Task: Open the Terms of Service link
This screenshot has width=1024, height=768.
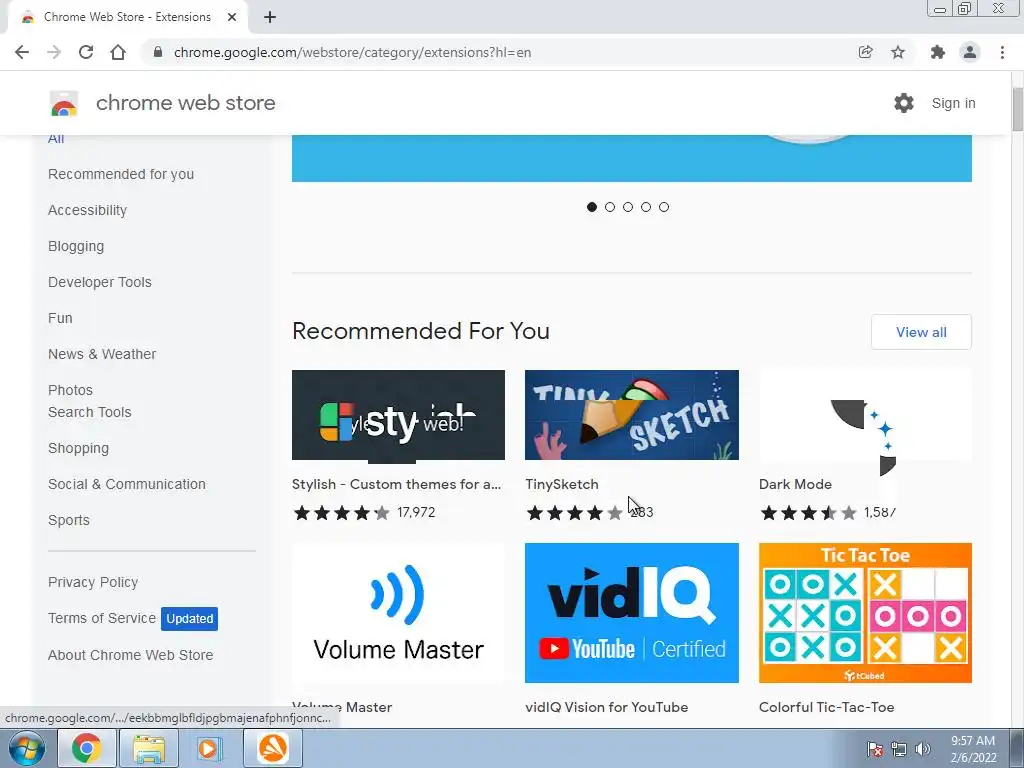Action: tap(102, 618)
